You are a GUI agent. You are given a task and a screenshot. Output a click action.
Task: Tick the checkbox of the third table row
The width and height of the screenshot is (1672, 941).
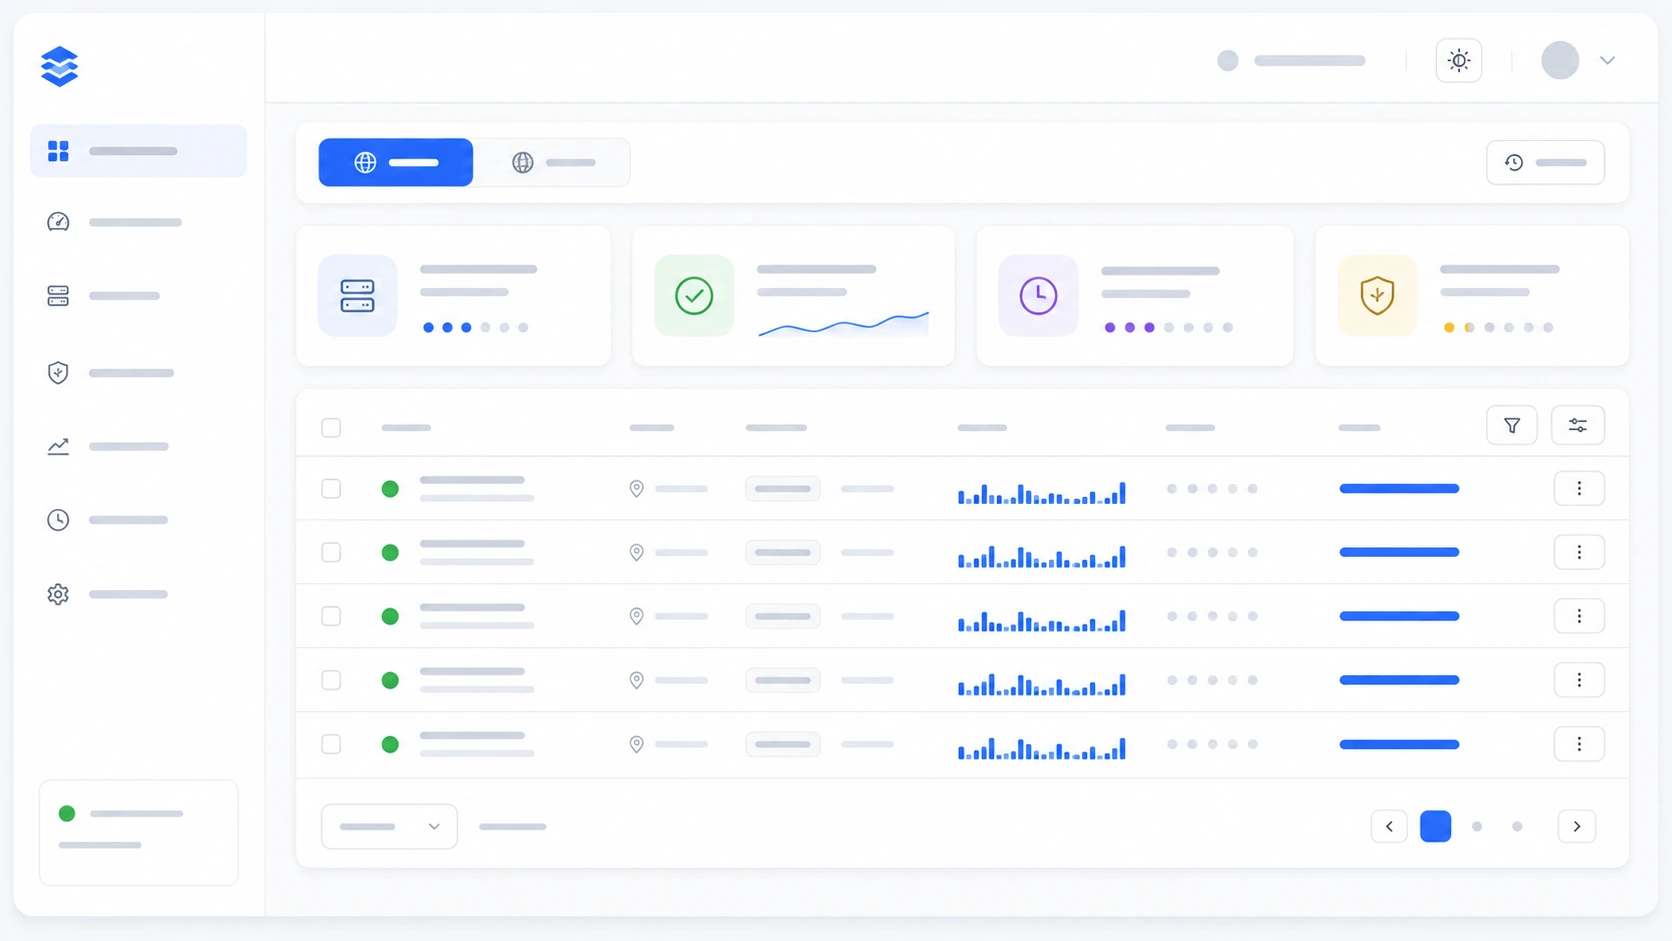tap(331, 617)
